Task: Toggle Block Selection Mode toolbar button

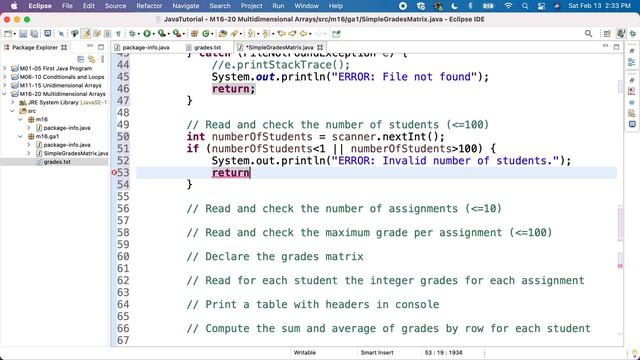Action: tap(107, 34)
